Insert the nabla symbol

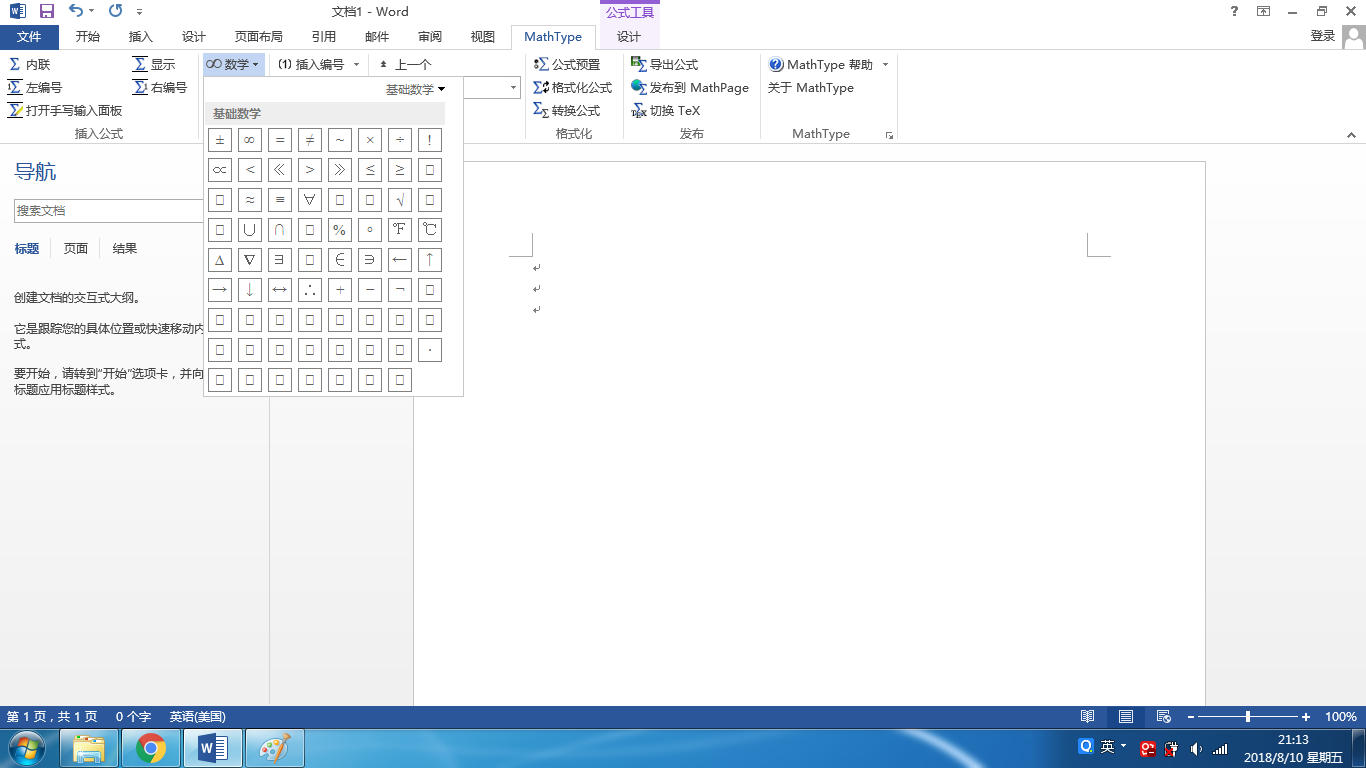click(x=250, y=260)
